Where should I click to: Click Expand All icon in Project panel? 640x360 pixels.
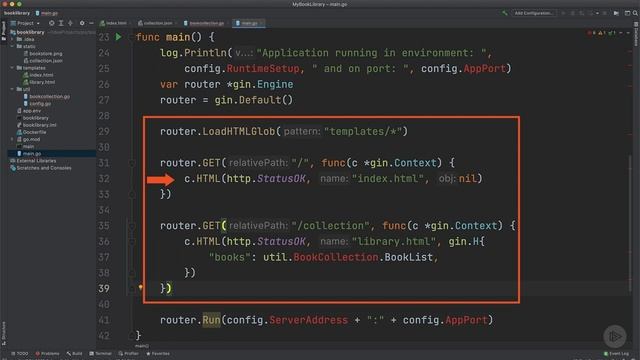click(61, 23)
